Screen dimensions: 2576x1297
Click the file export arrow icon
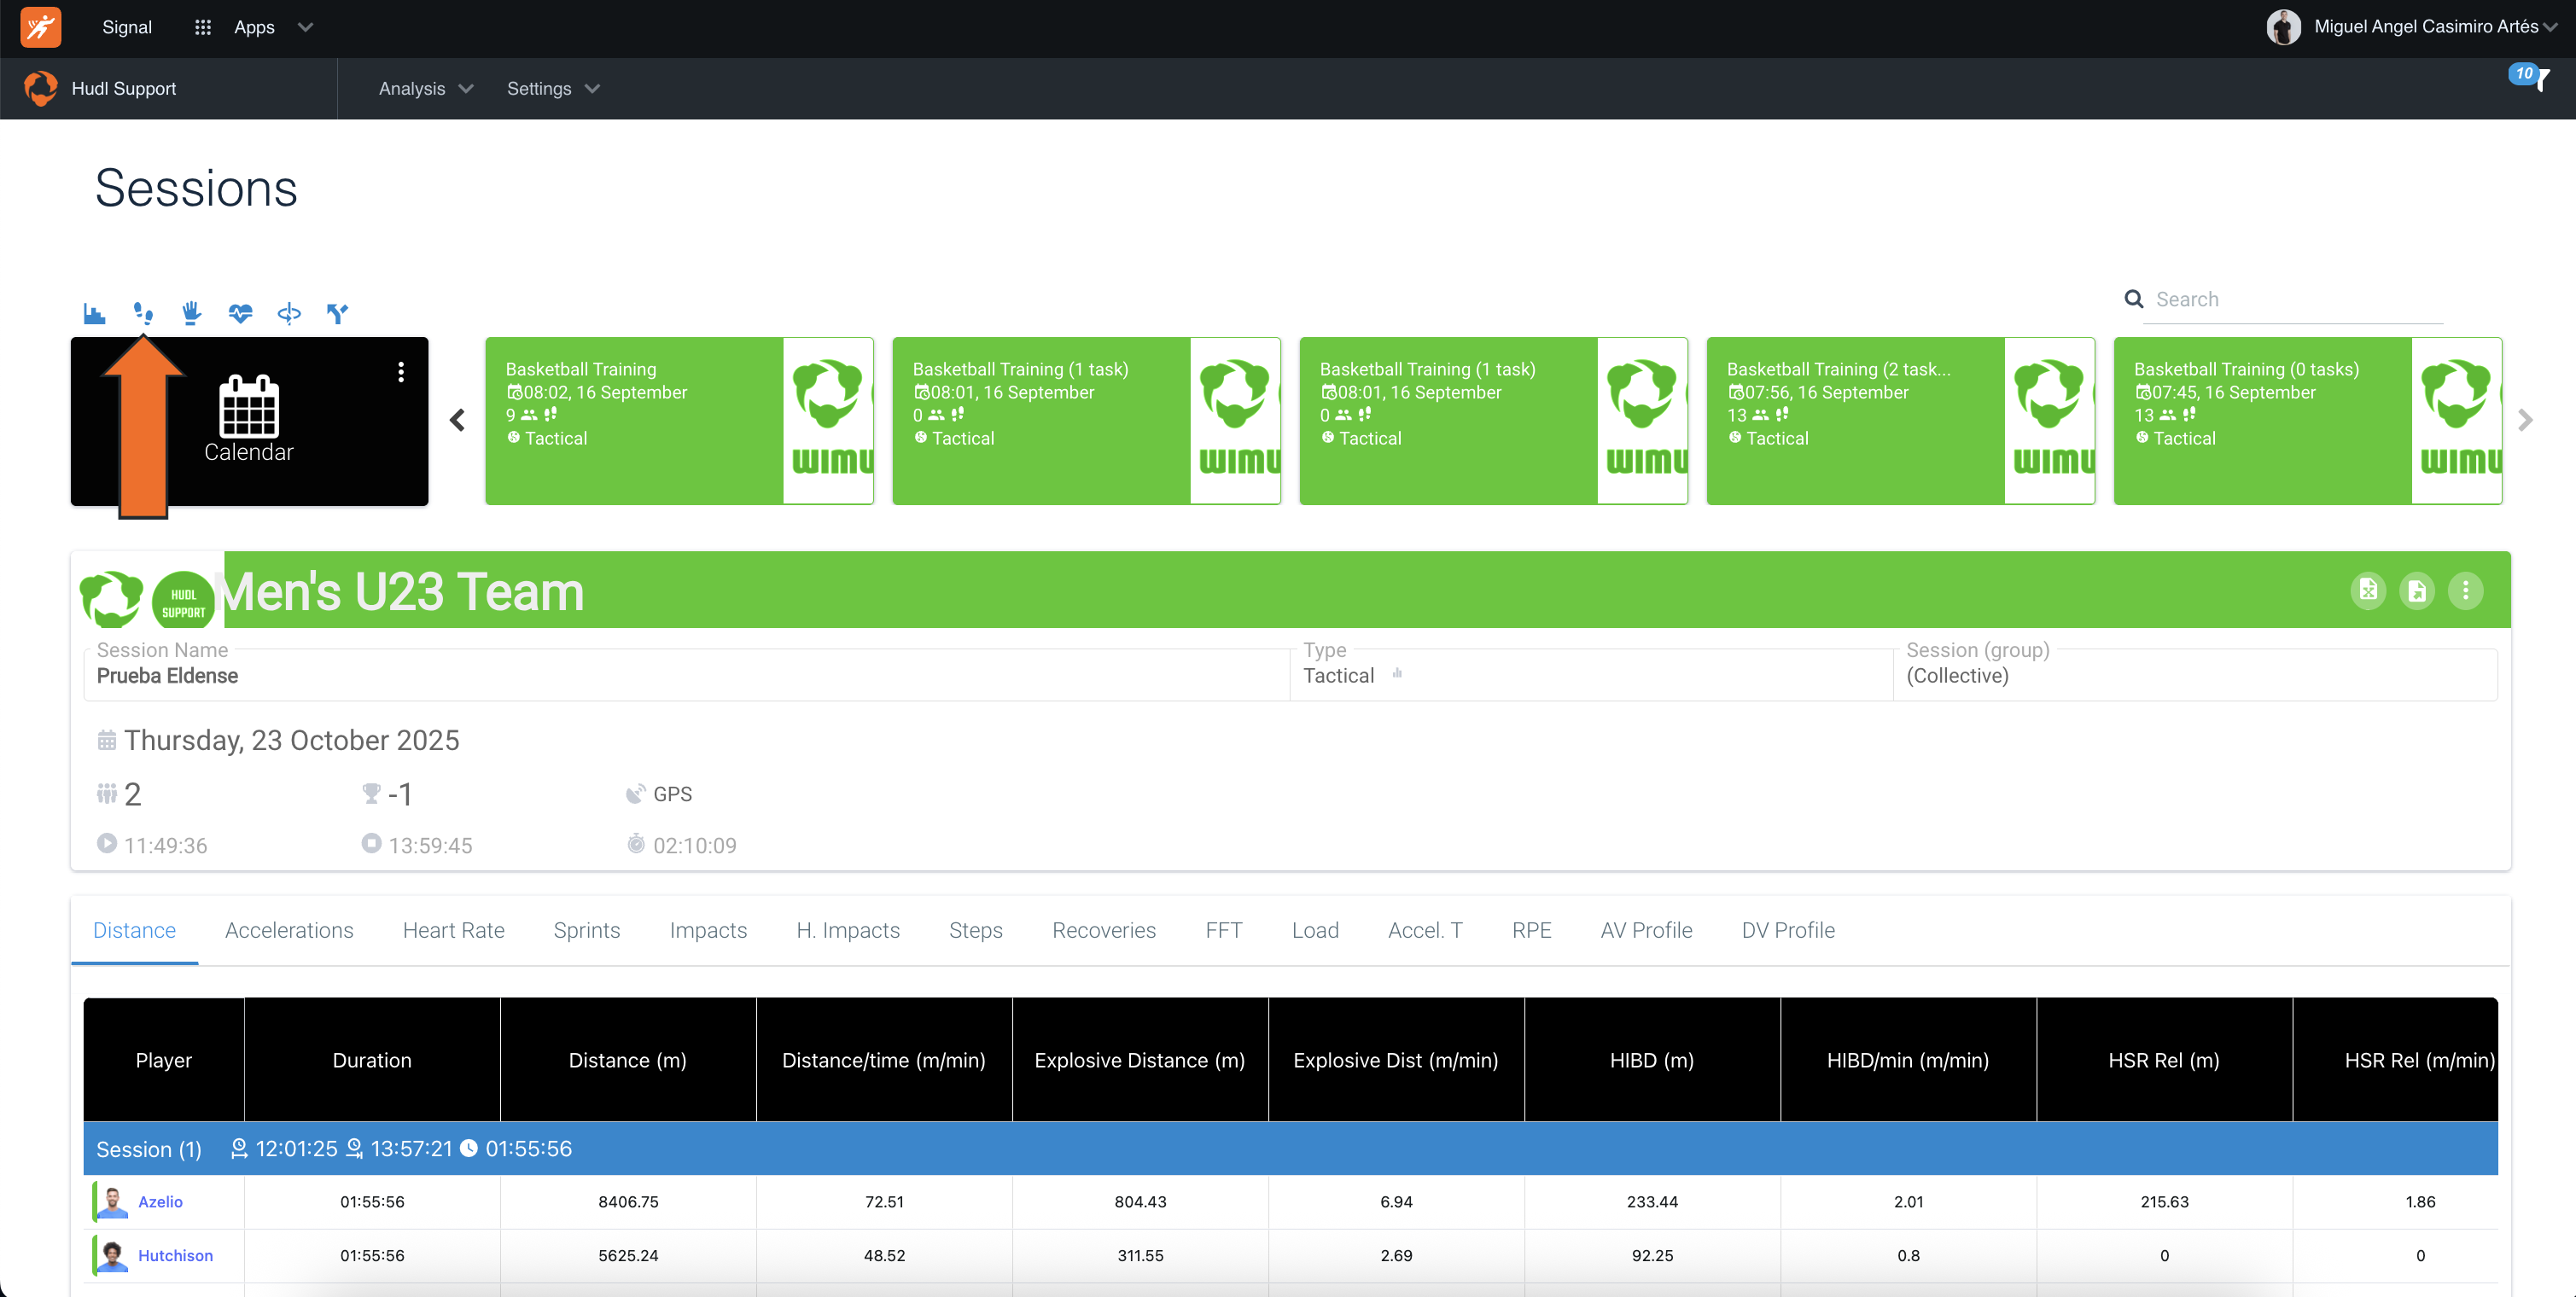[2417, 590]
